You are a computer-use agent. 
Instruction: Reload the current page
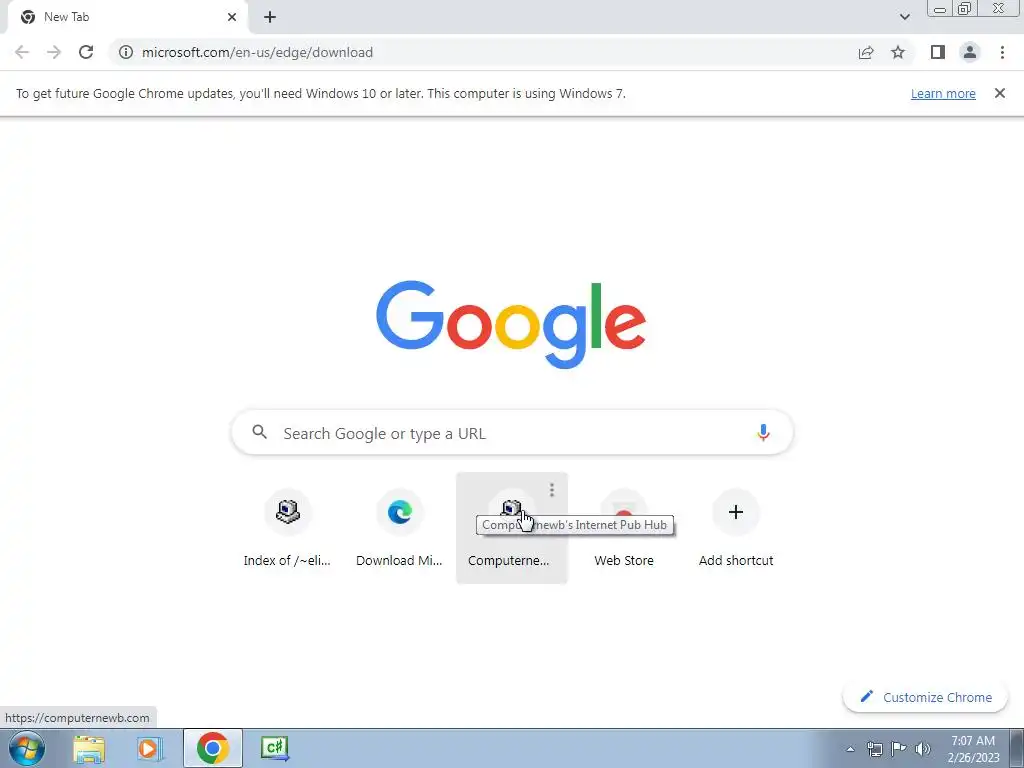86,52
